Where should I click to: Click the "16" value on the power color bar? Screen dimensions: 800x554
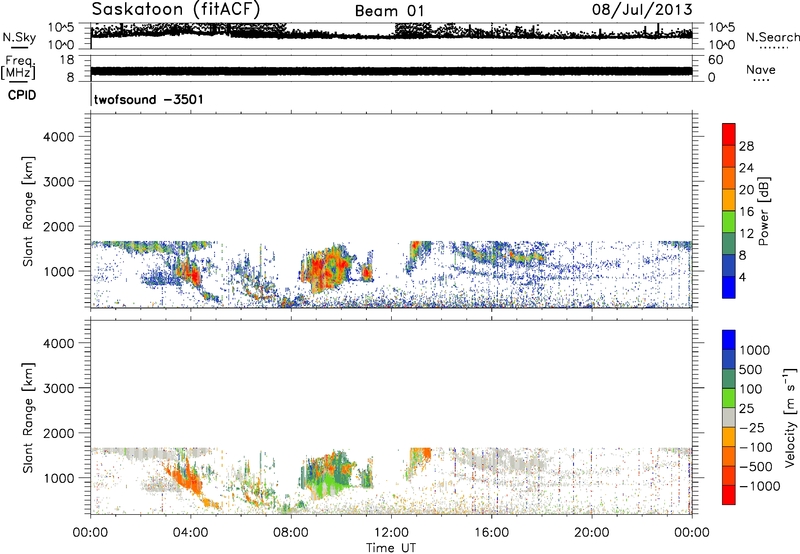click(746, 212)
